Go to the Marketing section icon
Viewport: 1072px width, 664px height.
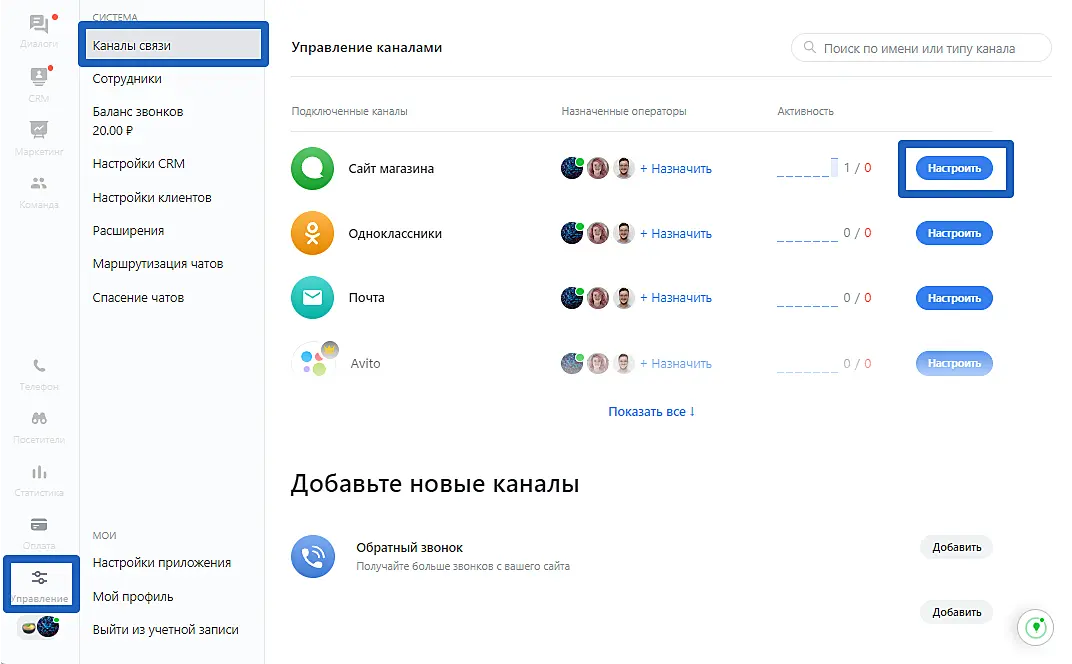(39, 130)
